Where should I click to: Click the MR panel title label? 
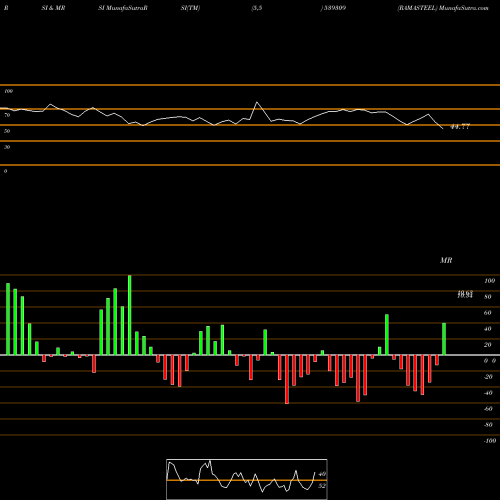coord(446,260)
